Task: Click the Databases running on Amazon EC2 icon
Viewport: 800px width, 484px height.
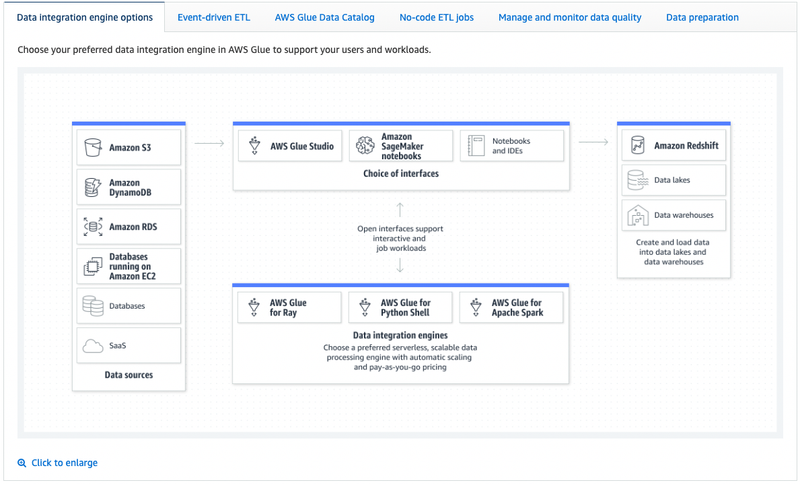Action: pyautogui.click(x=92, y=266)
